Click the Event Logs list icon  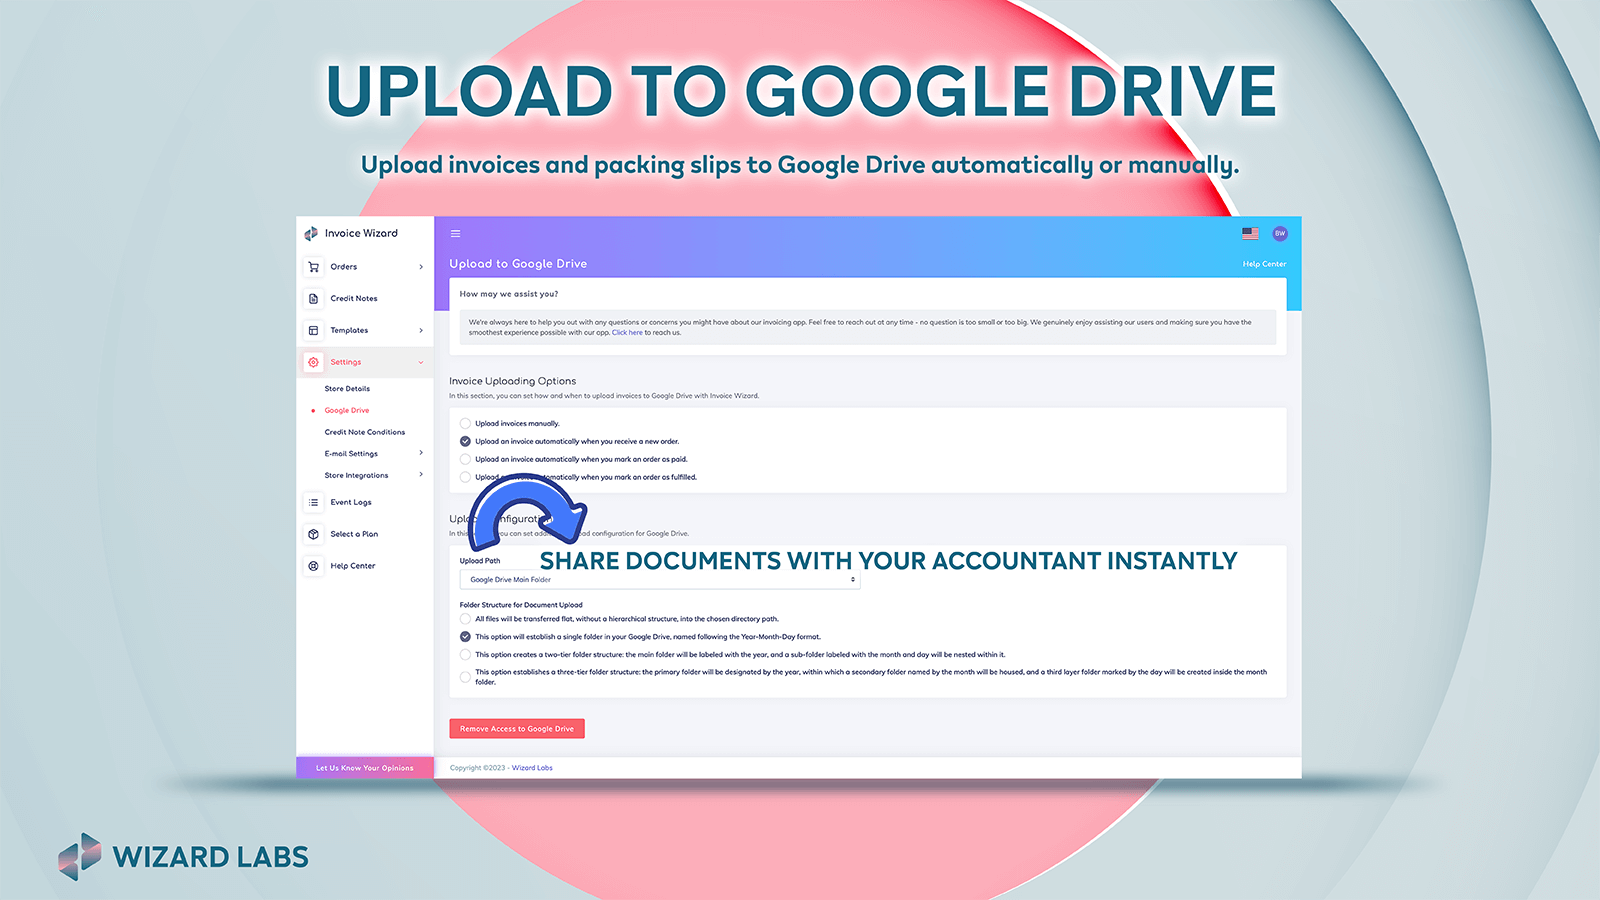click(313, 502)
